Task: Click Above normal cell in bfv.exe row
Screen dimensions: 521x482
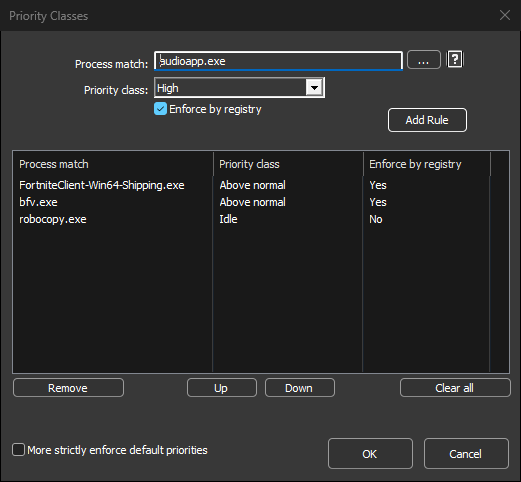Action: click(x=252, y=202)
